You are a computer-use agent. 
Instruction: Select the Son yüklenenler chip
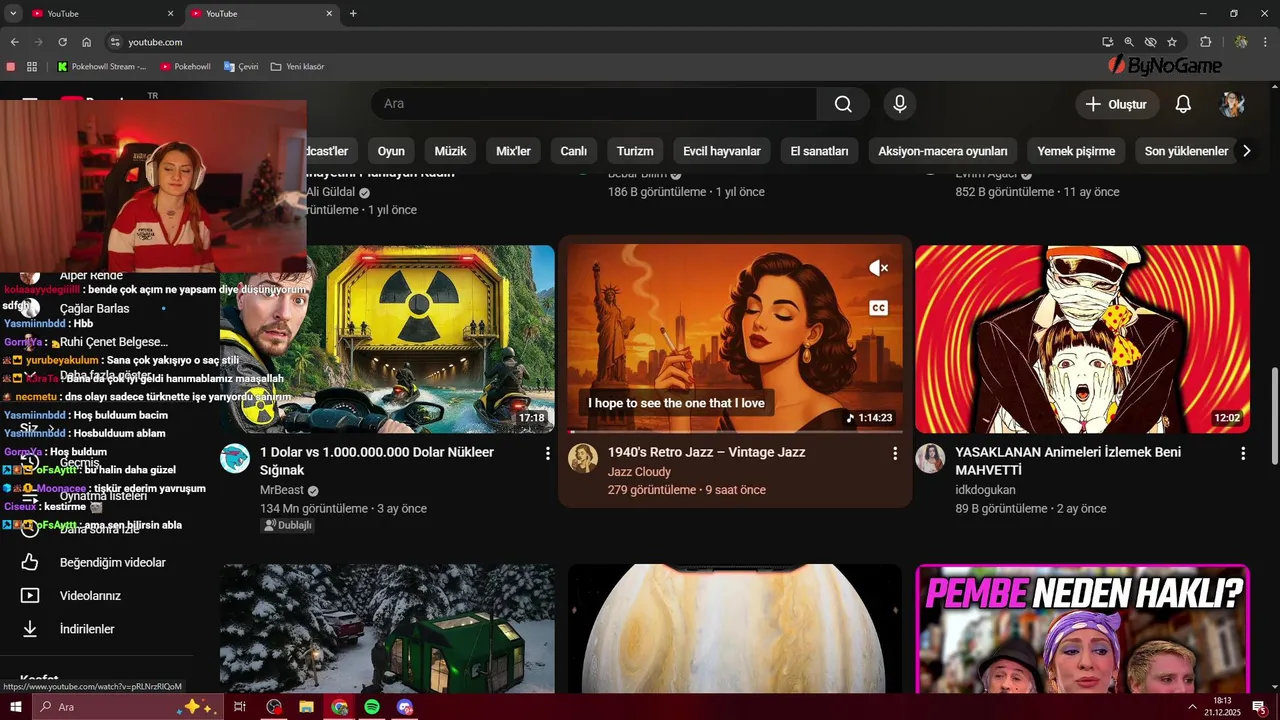(1186, 151)
